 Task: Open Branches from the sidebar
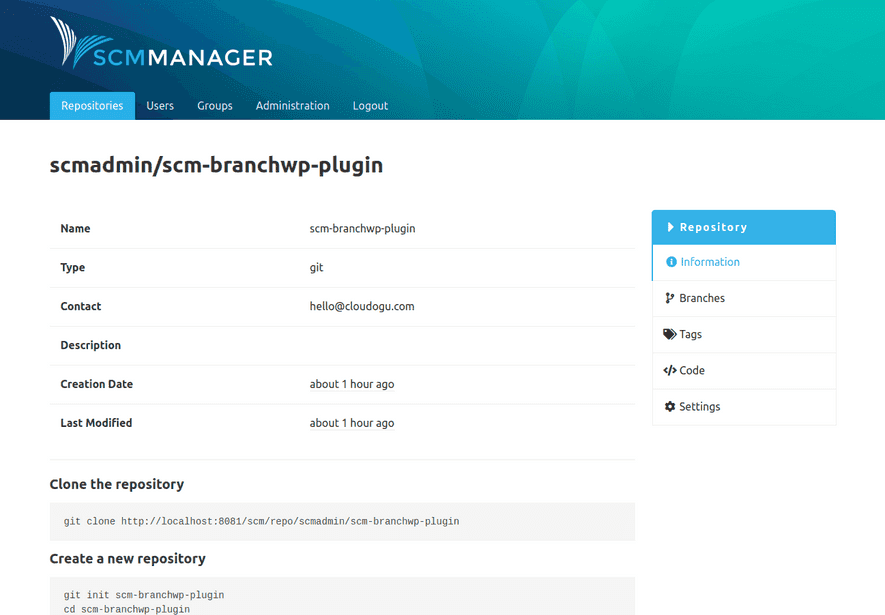pyautogui.click(x=702, y=297)
